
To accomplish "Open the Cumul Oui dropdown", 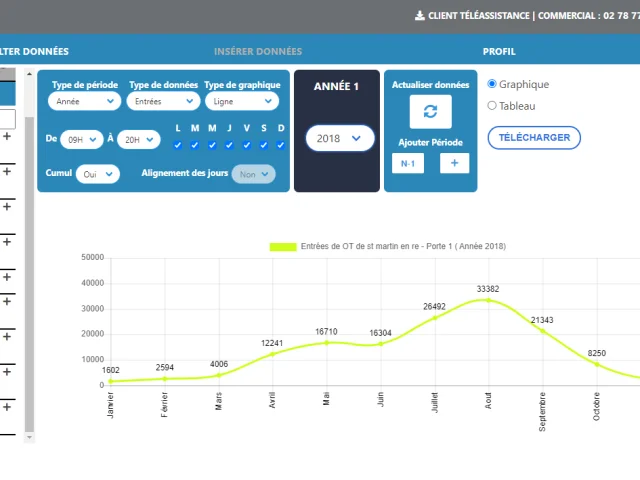I will (x=97, y=174).
